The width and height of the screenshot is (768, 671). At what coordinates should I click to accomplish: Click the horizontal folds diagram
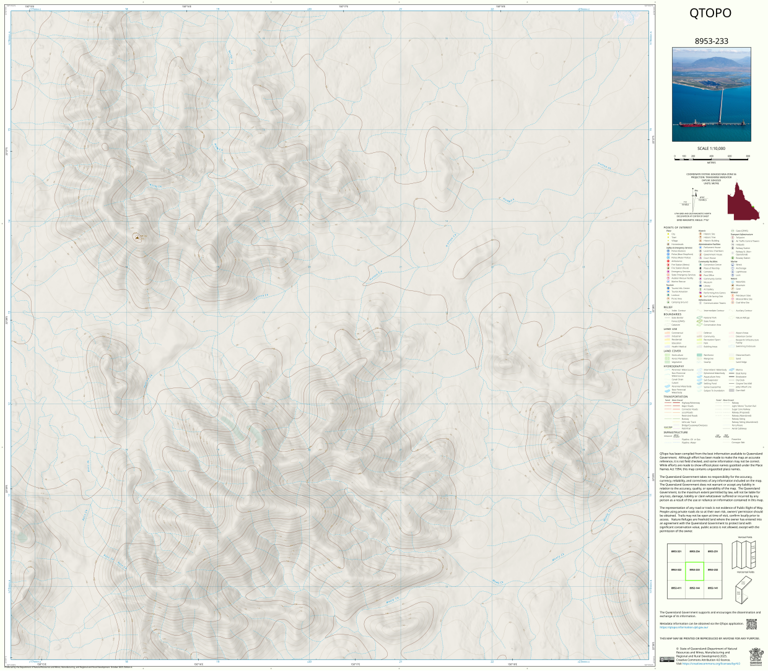(744, 590)
